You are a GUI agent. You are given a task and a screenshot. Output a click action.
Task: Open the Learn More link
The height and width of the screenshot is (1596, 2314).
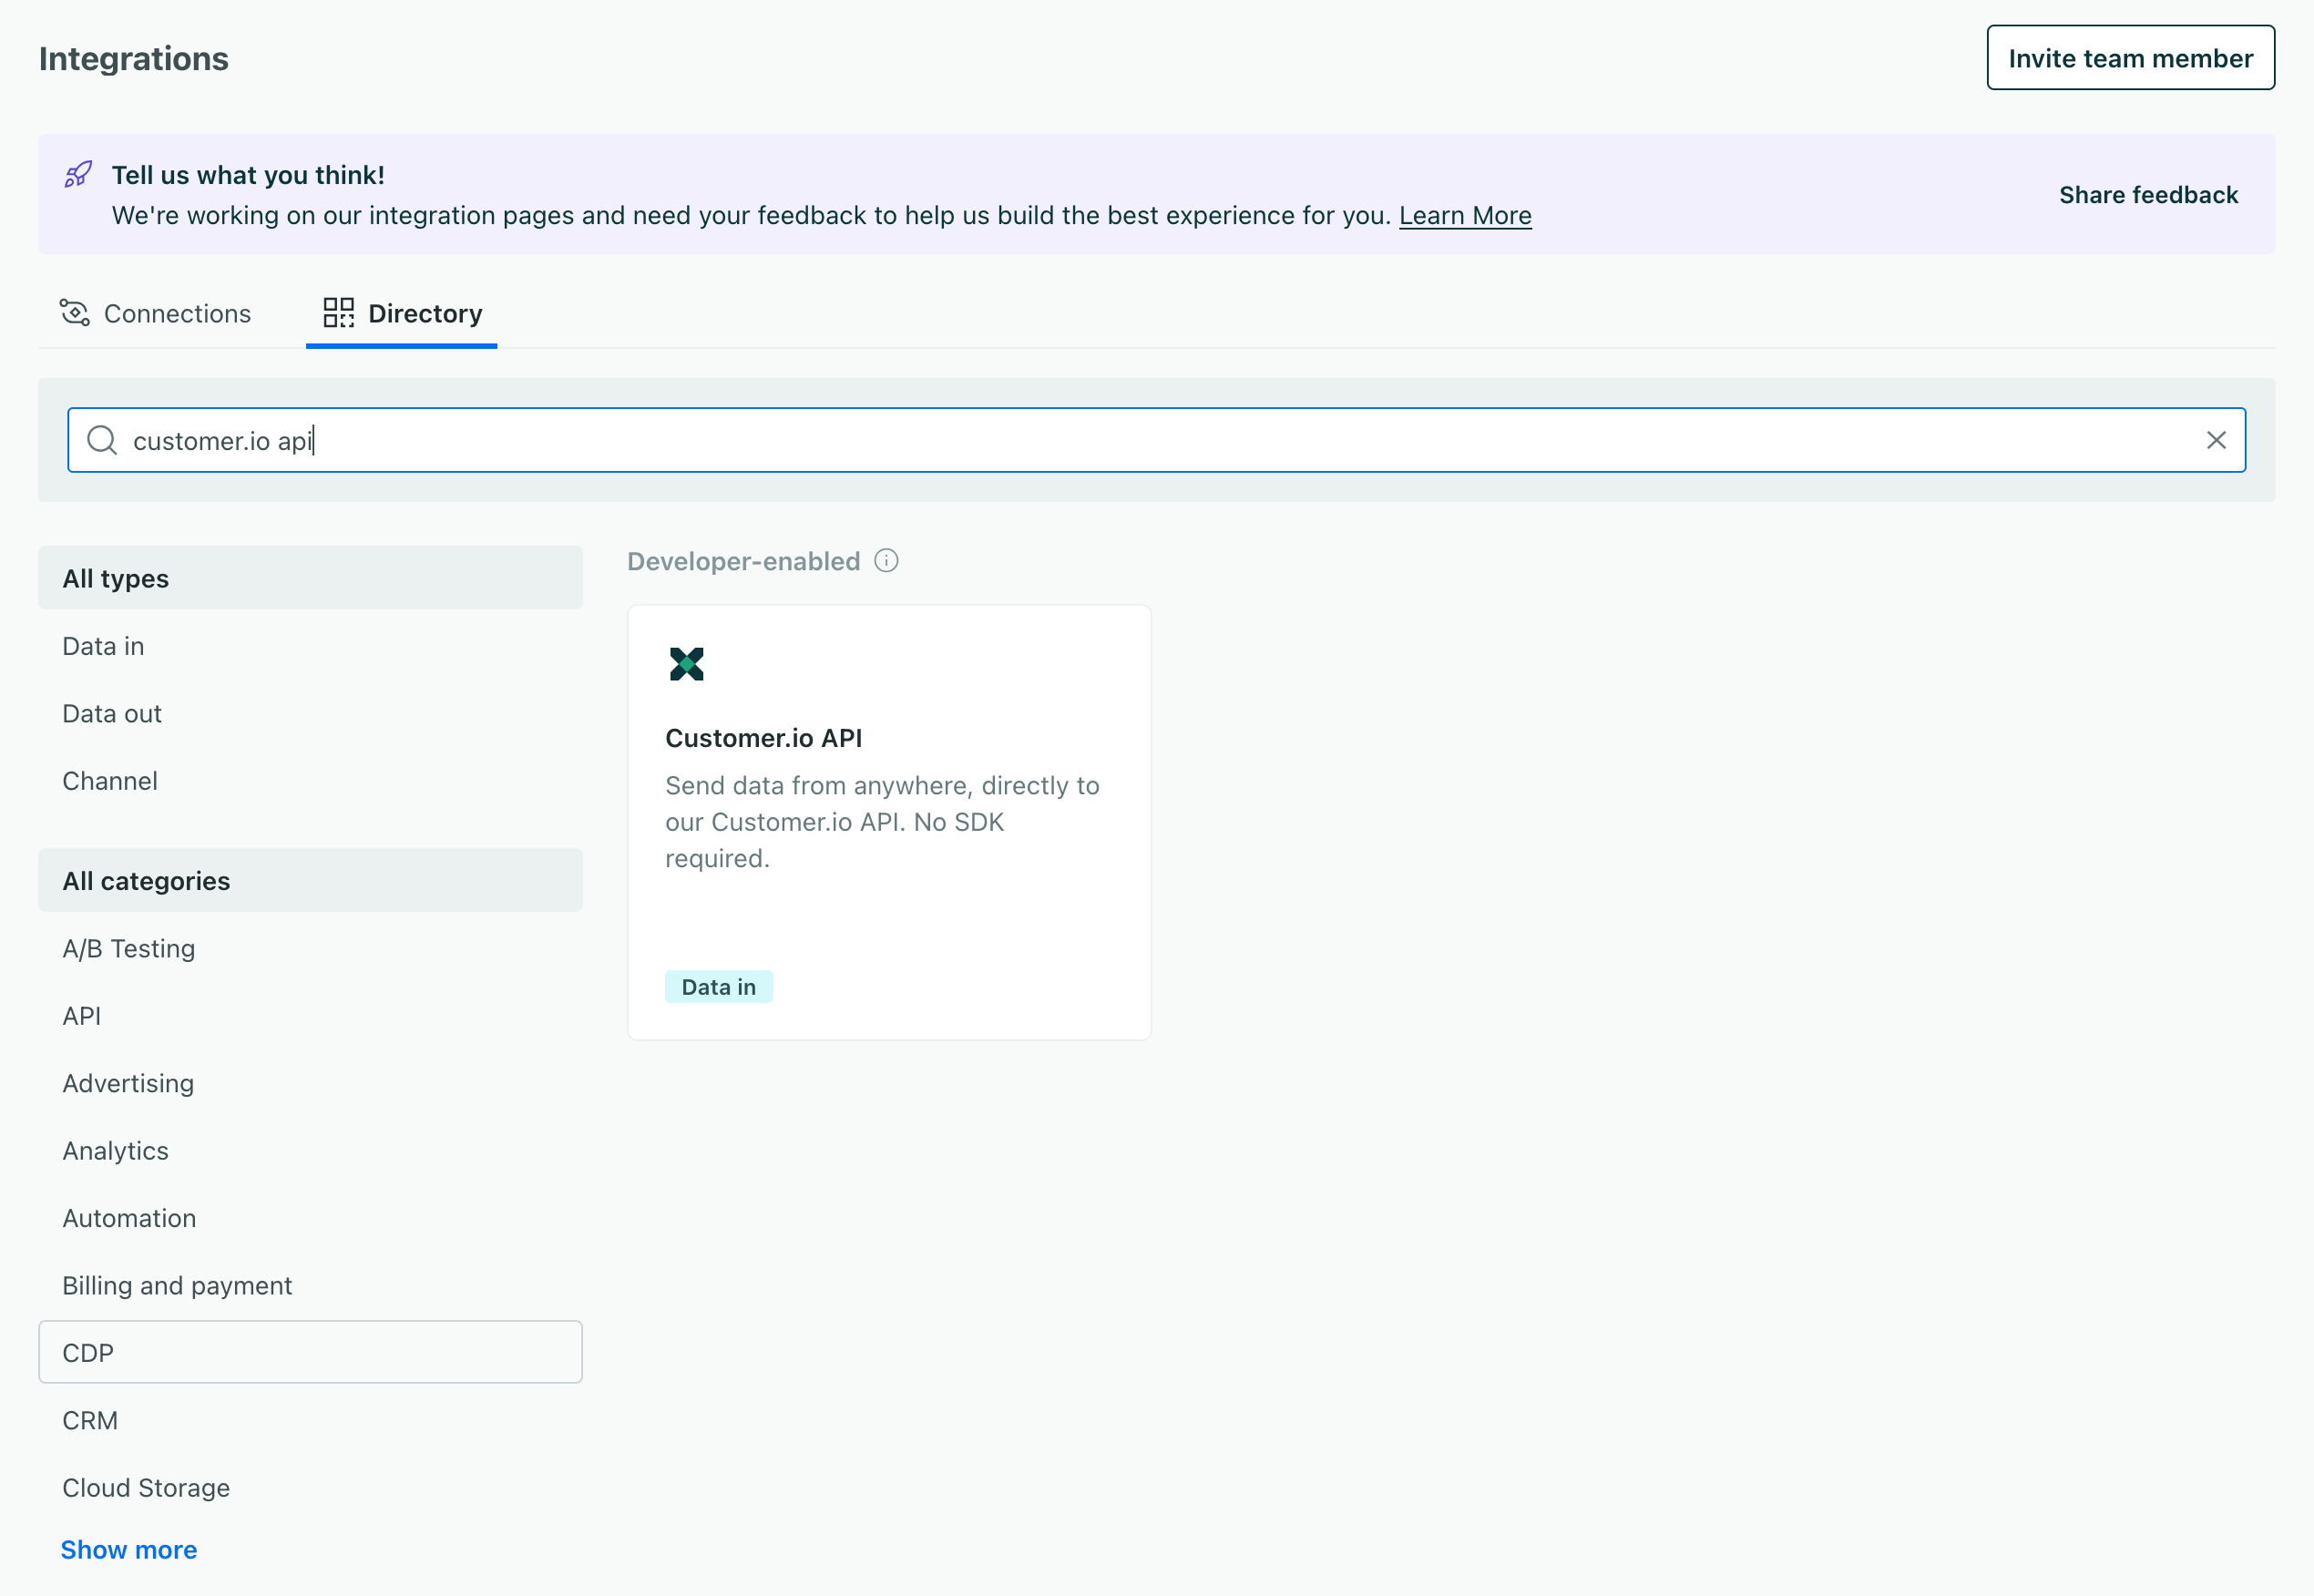pos(1465,215)
